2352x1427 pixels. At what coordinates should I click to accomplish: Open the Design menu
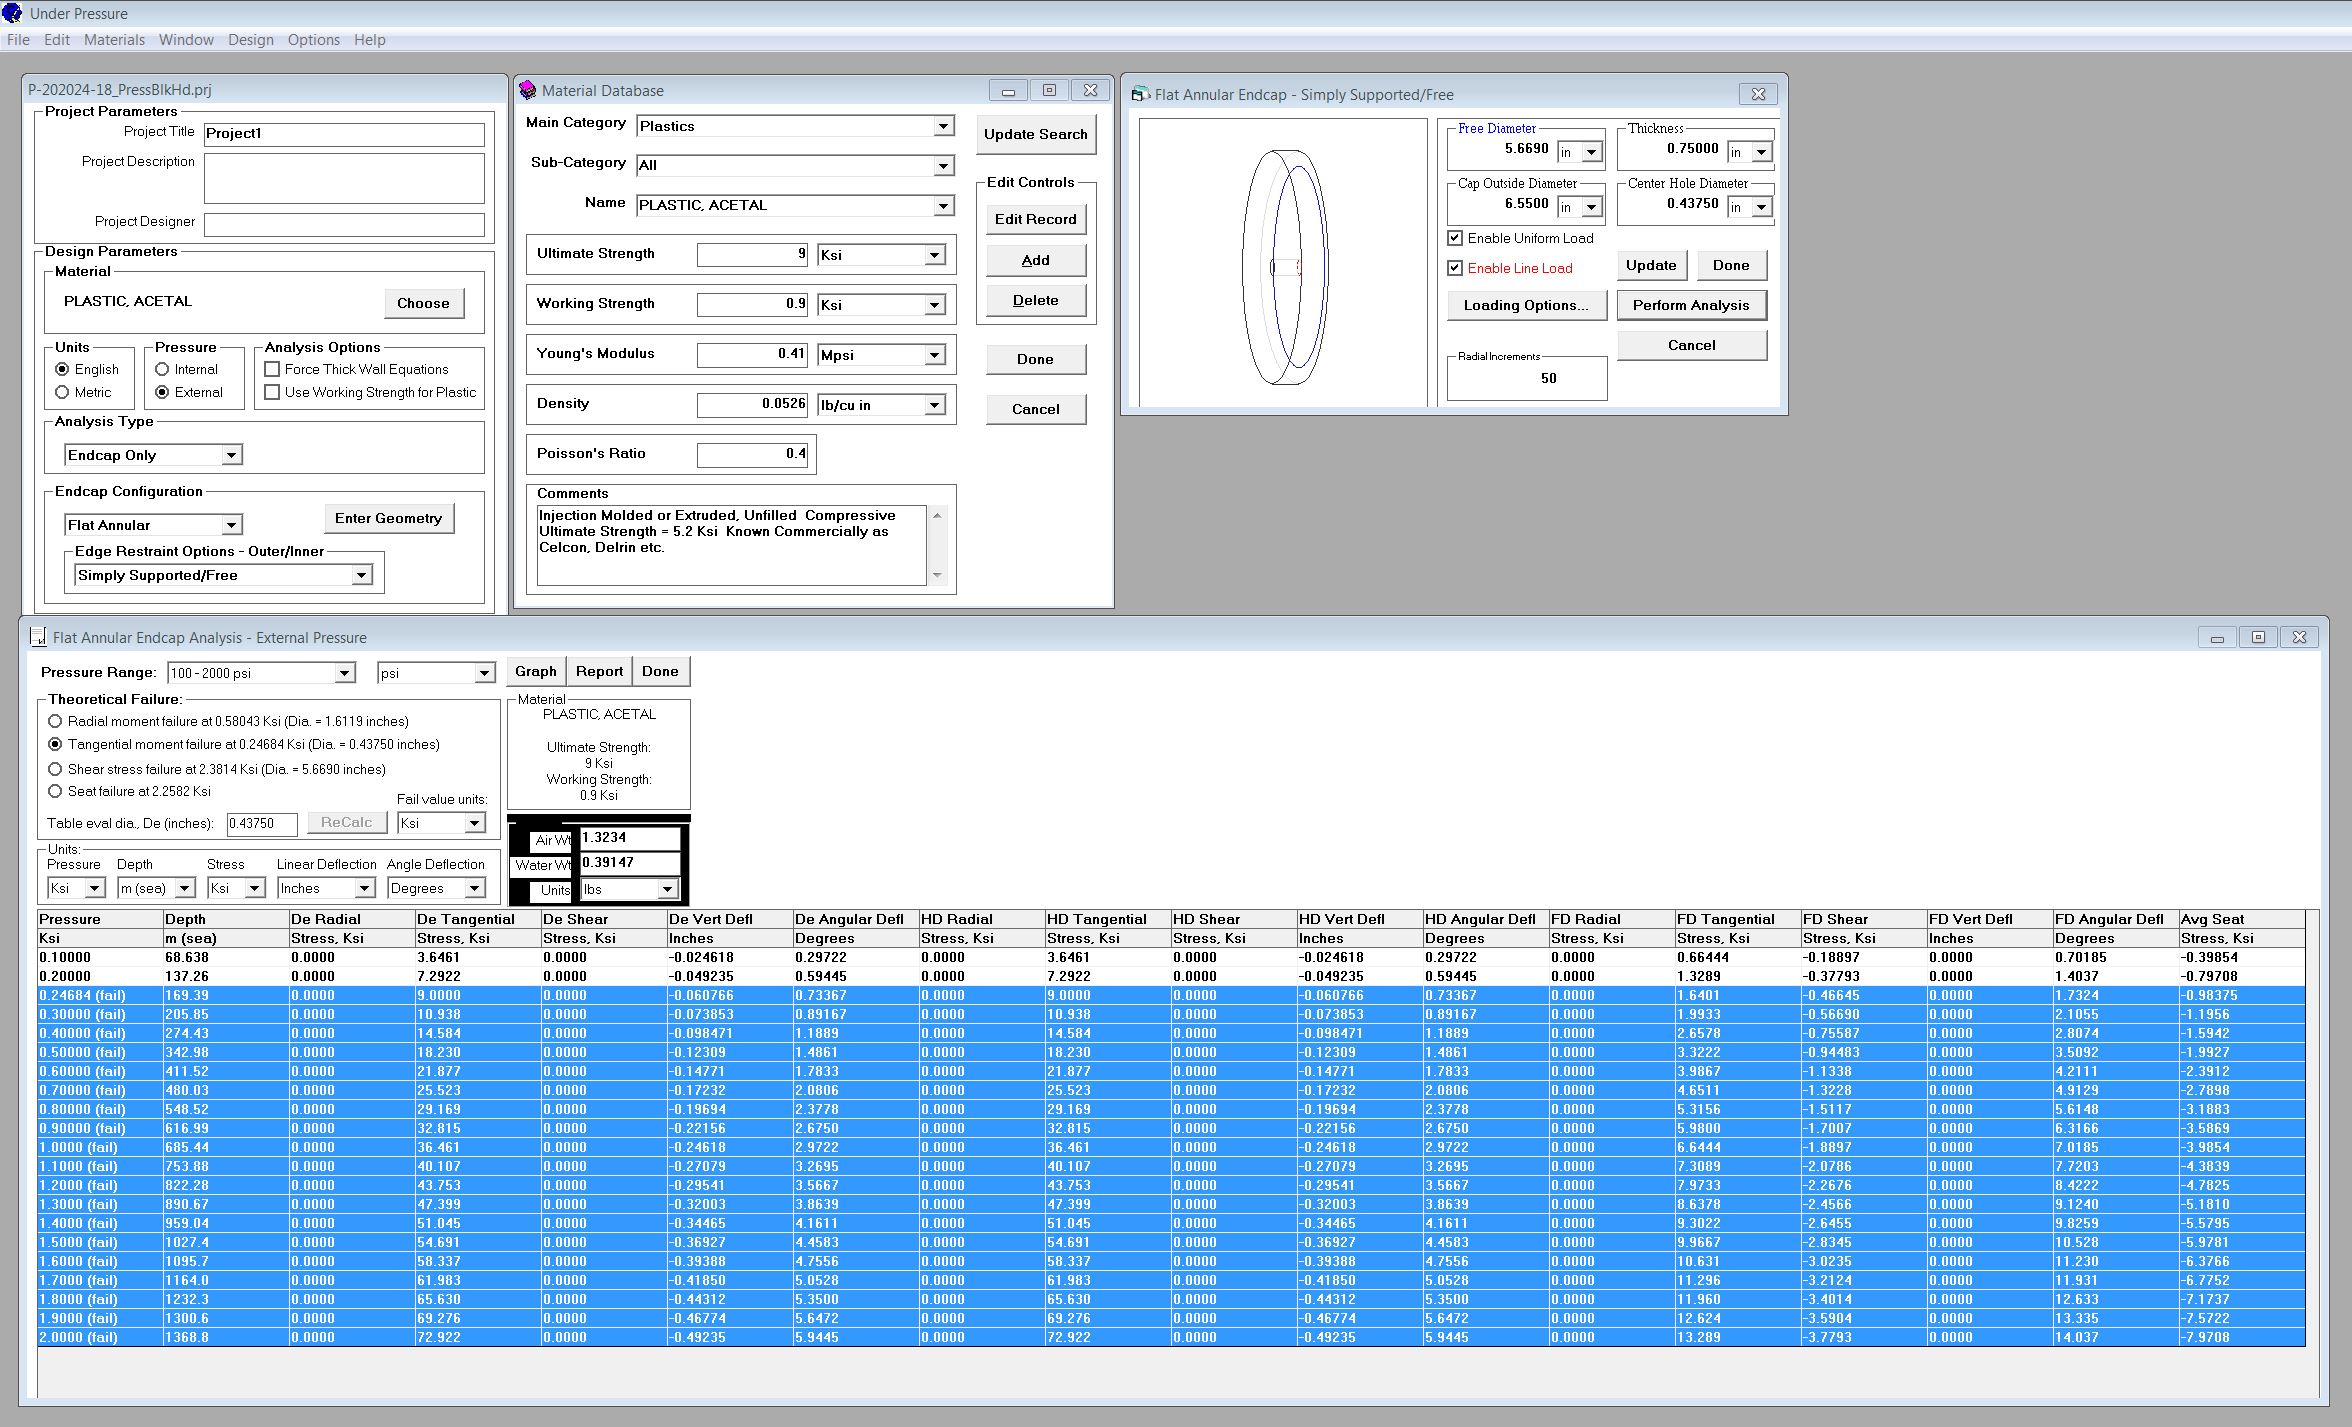click(x=250, y=40)
